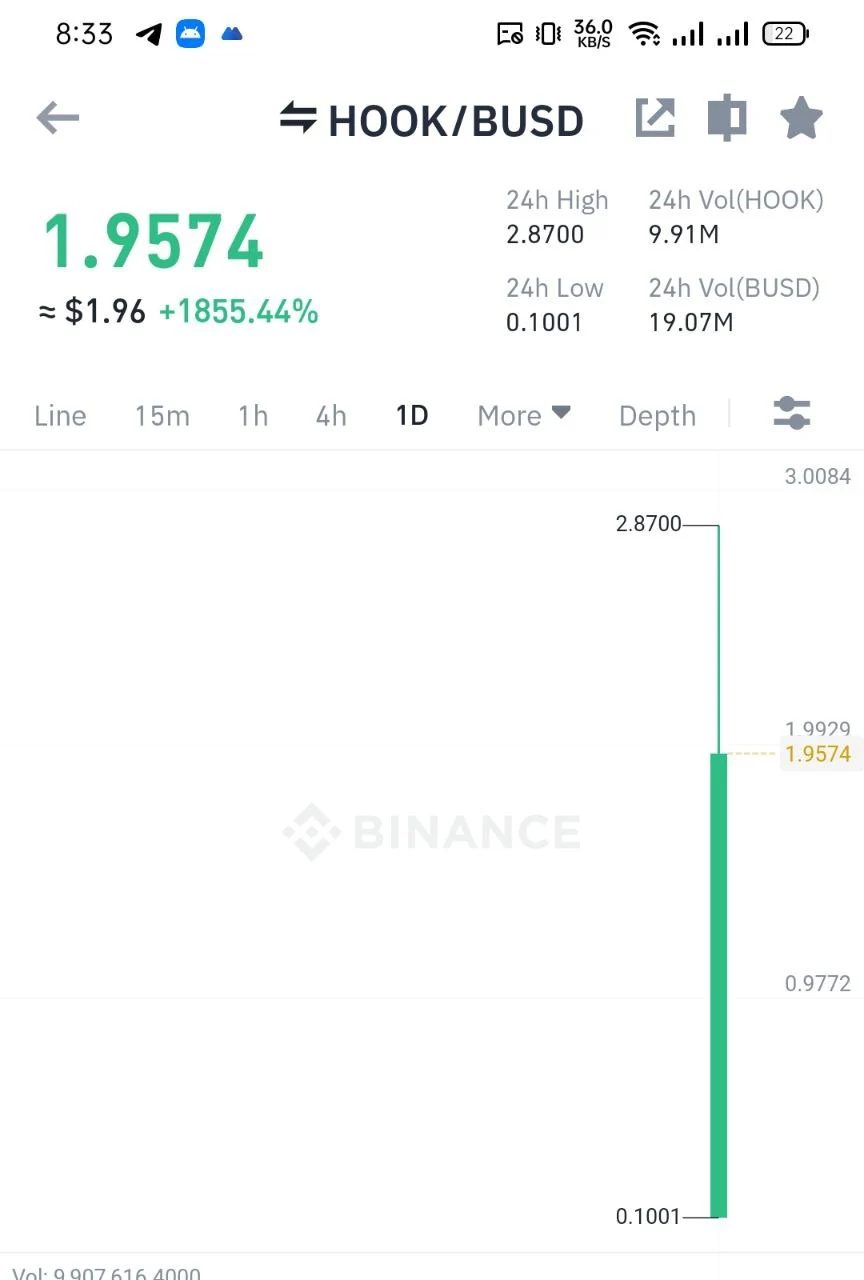This screenshot has width=864, height=1280.
Task: Tap the HOOK/BUSD pair title
Action: 456,121
